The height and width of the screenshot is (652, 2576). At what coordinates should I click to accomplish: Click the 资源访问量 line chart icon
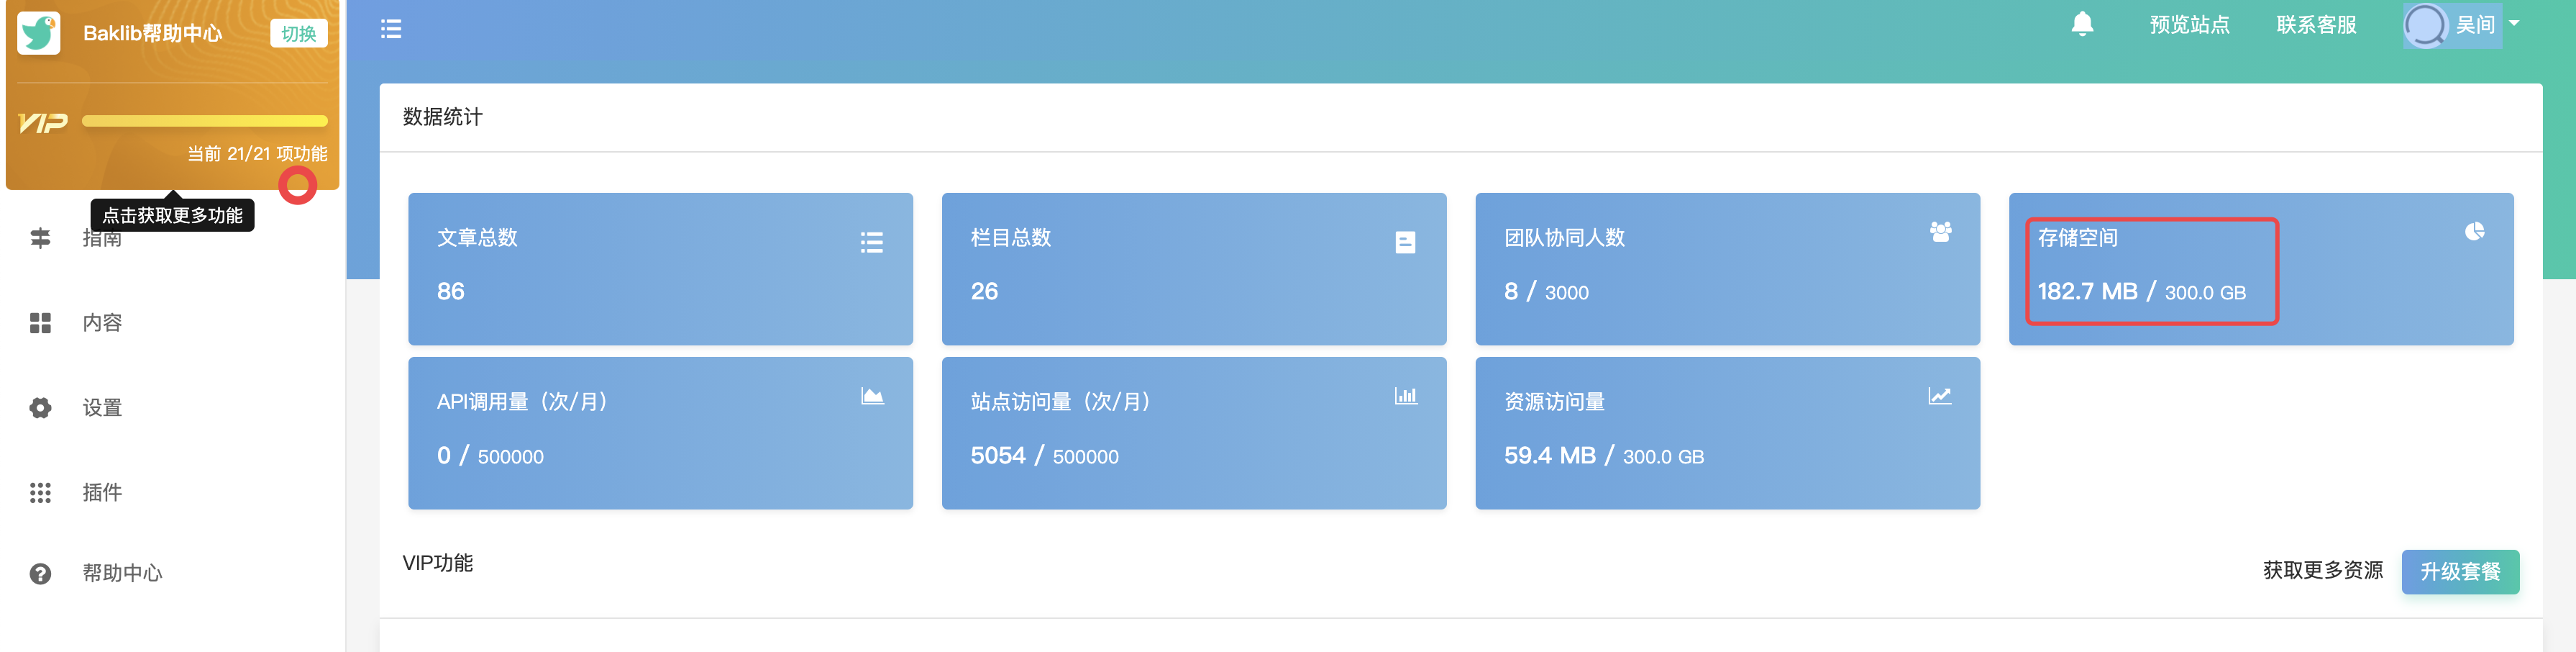coord(1940,396)
